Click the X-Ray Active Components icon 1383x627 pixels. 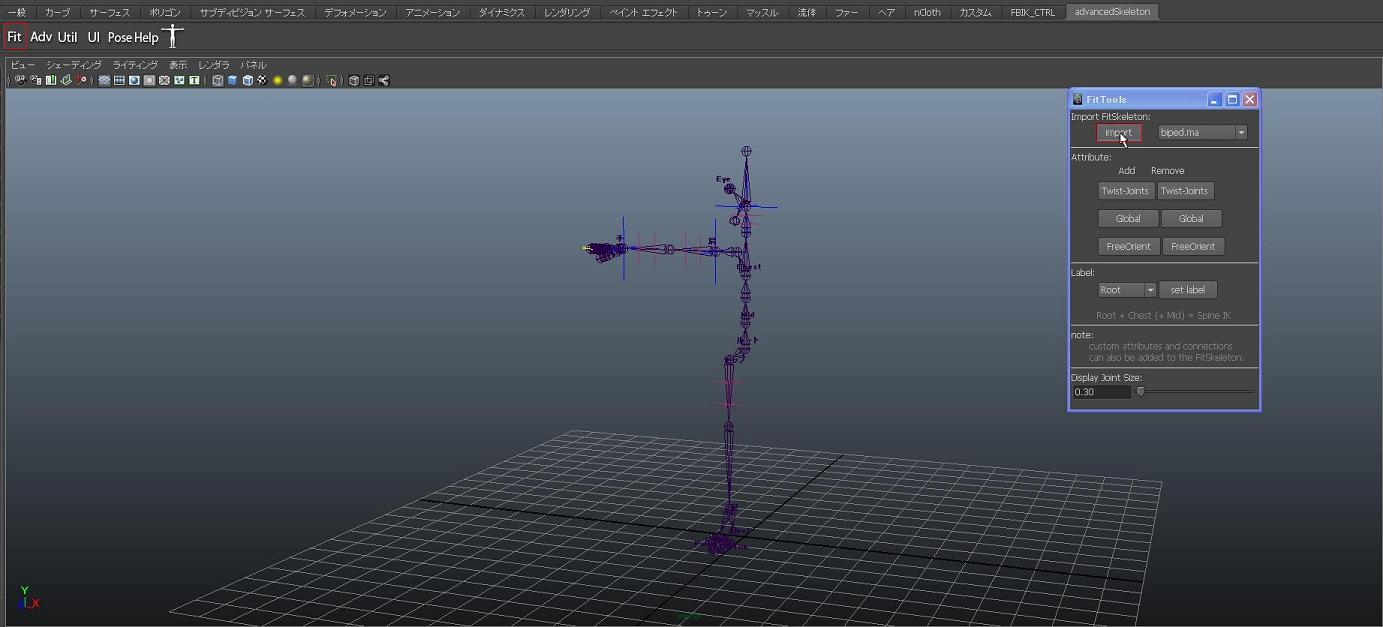(368, 80)
